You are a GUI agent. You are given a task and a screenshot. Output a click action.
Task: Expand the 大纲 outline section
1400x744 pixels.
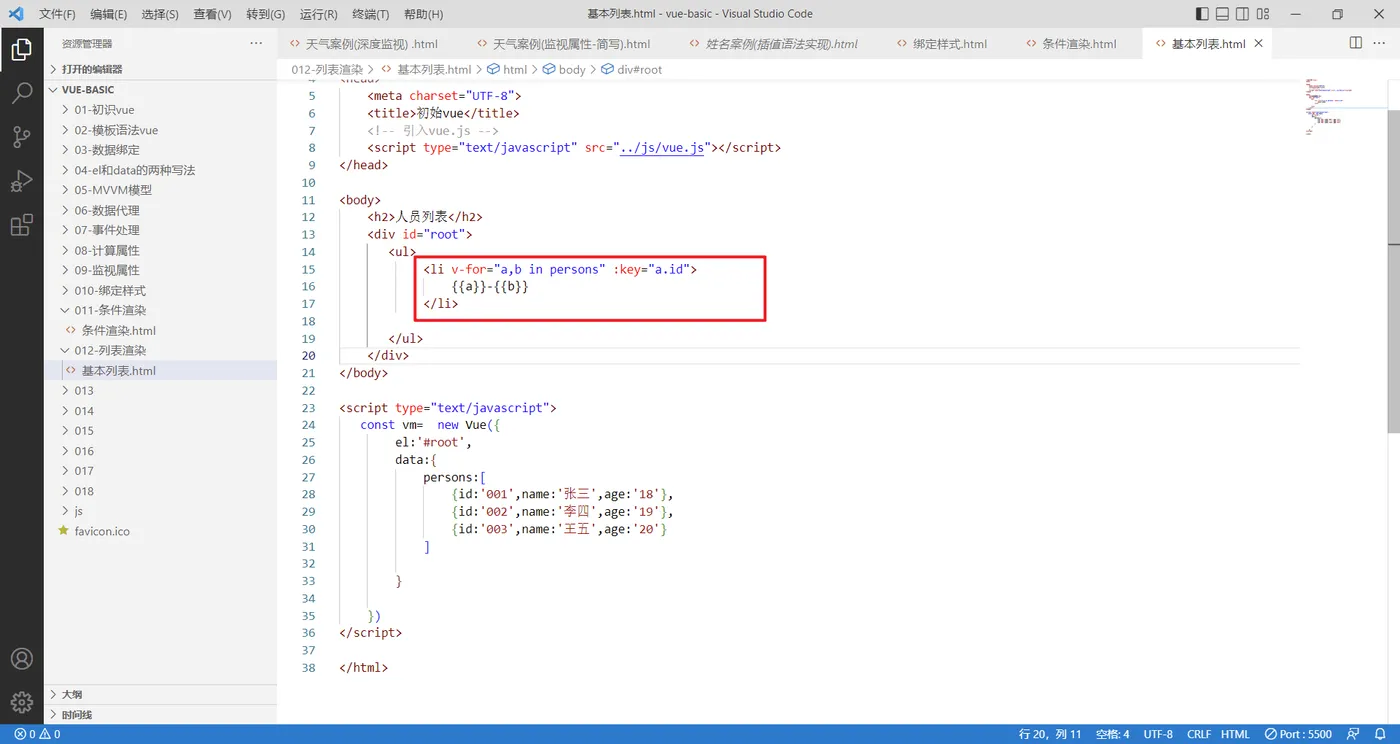[160, 694]
